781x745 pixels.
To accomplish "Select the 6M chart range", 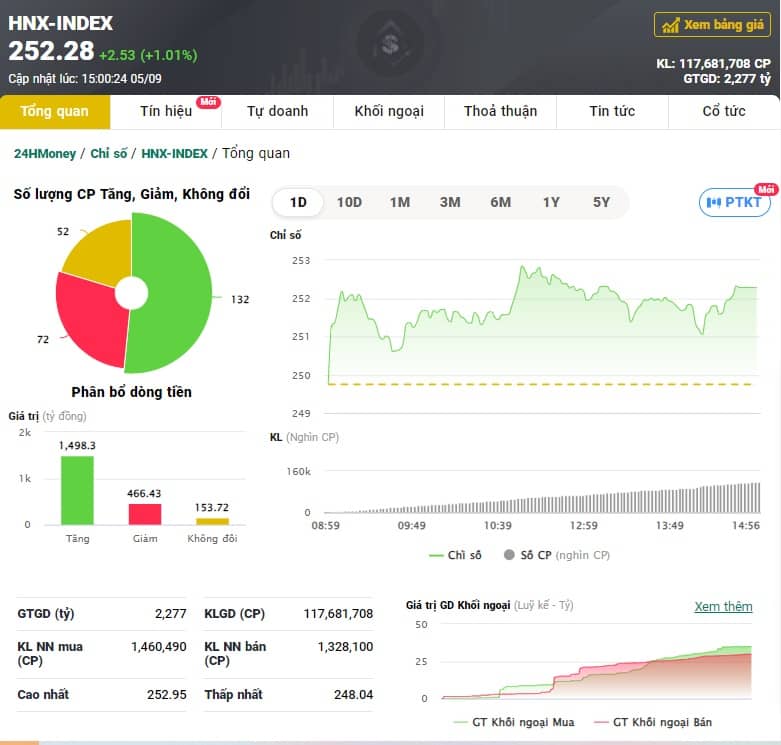I will click(501, 202).
